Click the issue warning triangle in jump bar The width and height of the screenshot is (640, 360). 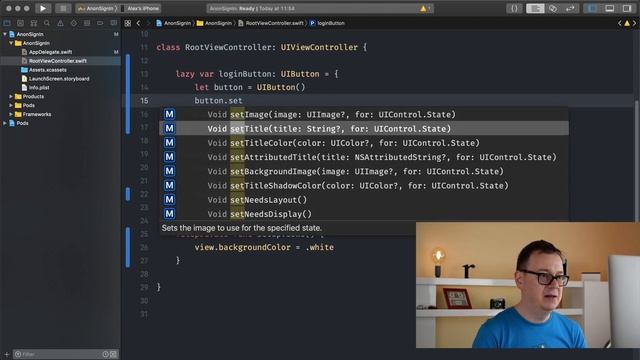click(x=627, y=23)
